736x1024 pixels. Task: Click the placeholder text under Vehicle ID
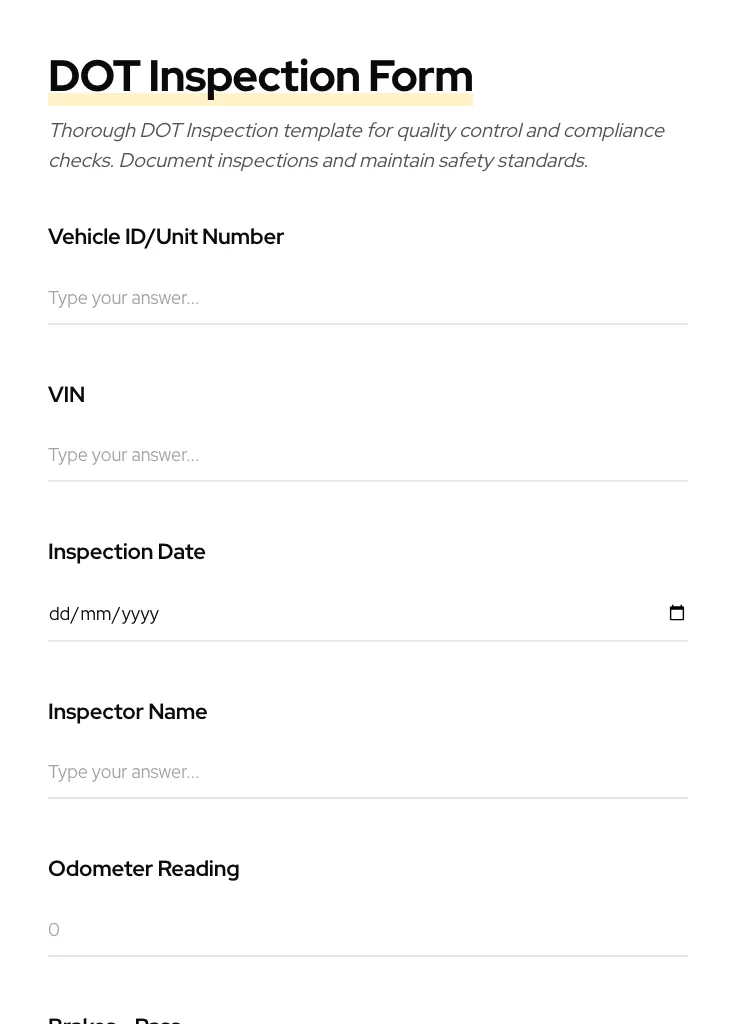pos(123,298)
